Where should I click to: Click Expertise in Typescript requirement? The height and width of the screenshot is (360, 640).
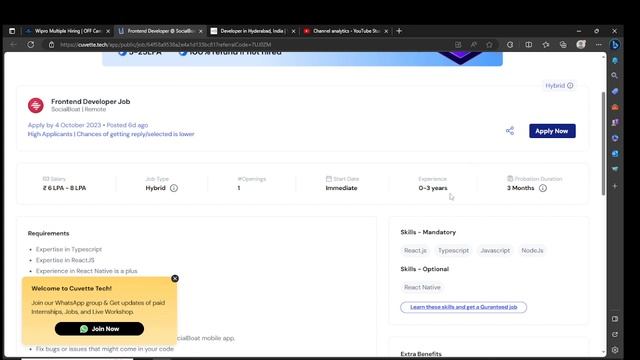69,249
